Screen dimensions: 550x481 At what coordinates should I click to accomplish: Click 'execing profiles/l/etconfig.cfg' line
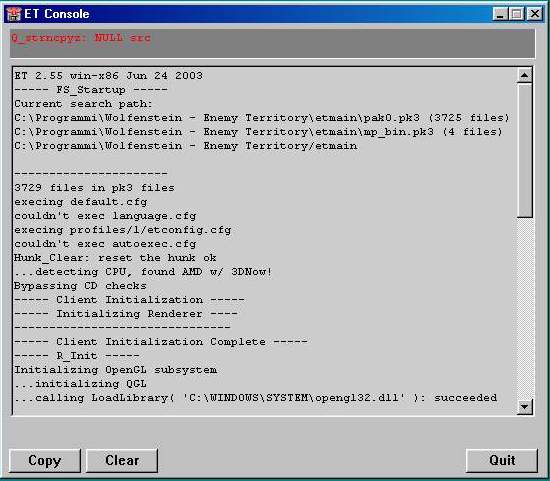point(123,230)
